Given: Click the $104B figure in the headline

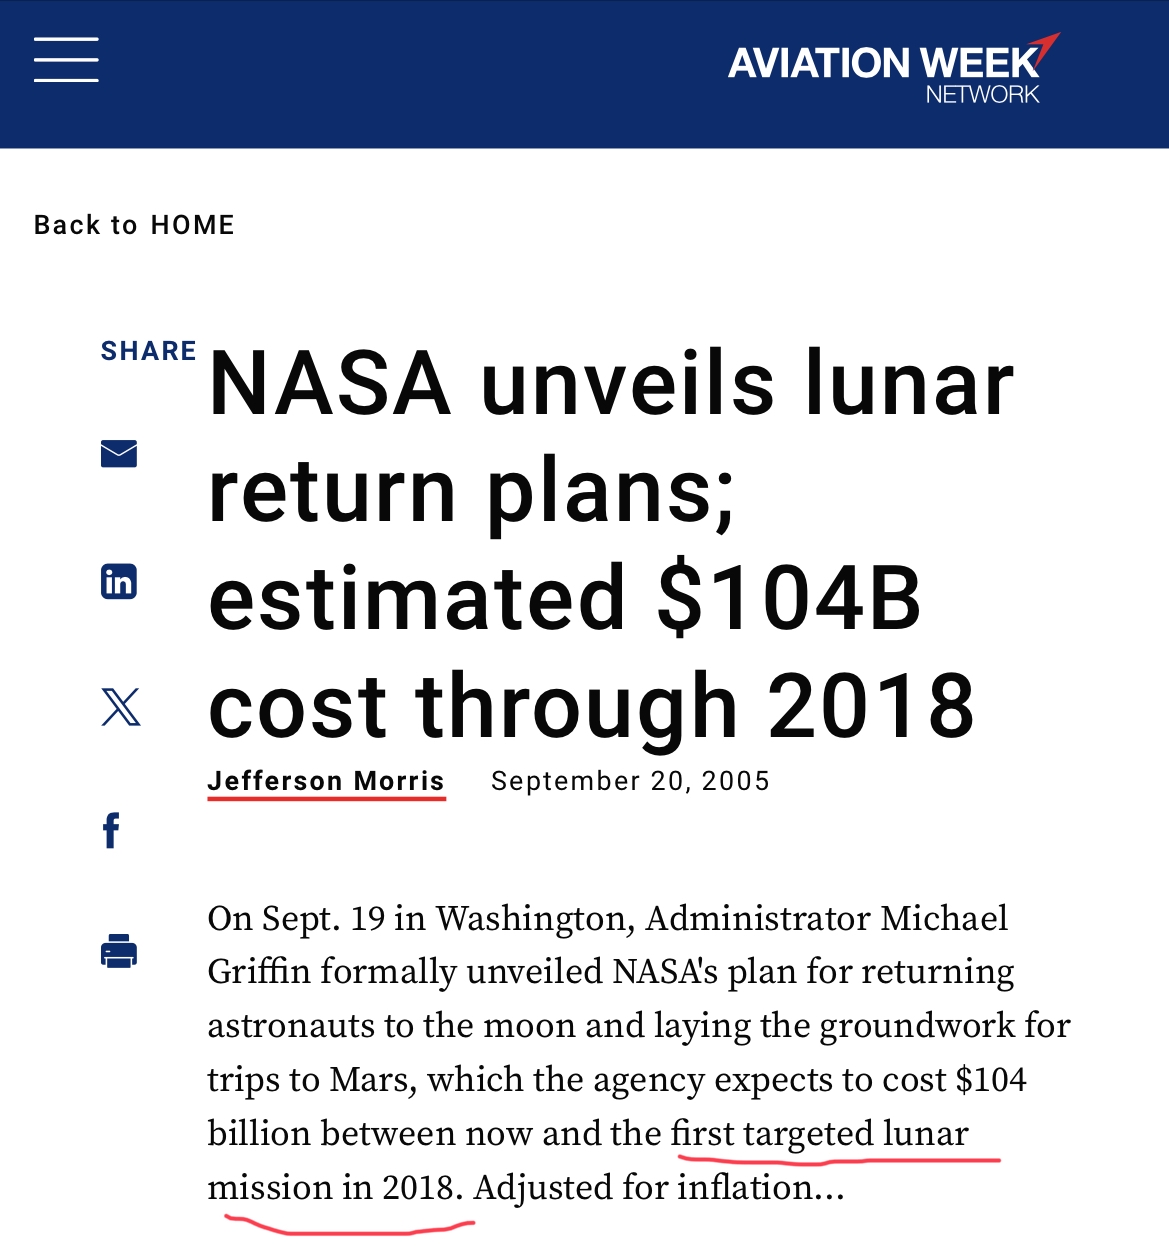Looking at the screenshot, I should coord(789,598).
